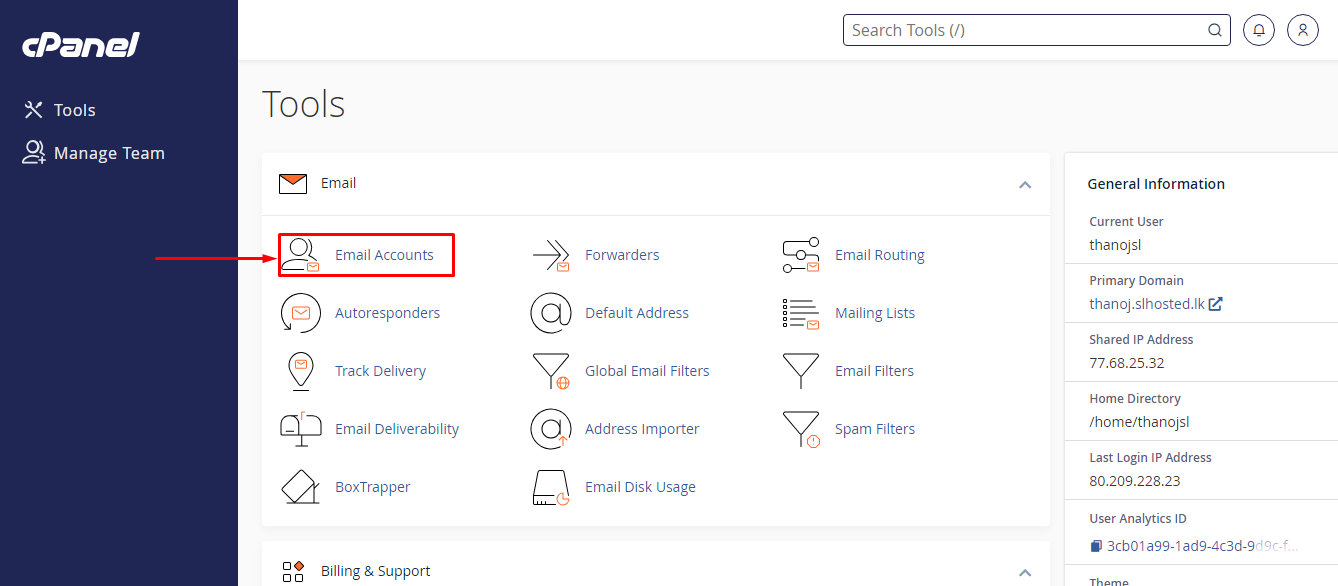Open the Email Deliverability mailbox icon

click(x=300, y=429)
